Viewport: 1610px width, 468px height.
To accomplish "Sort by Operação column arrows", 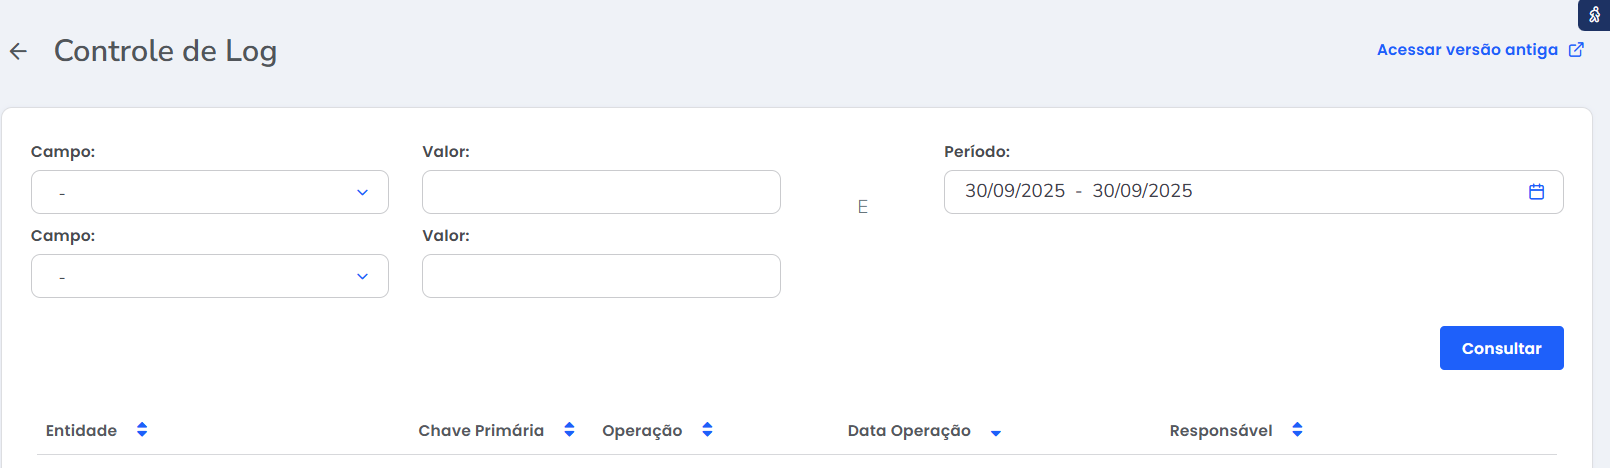I will pos(707,430).
